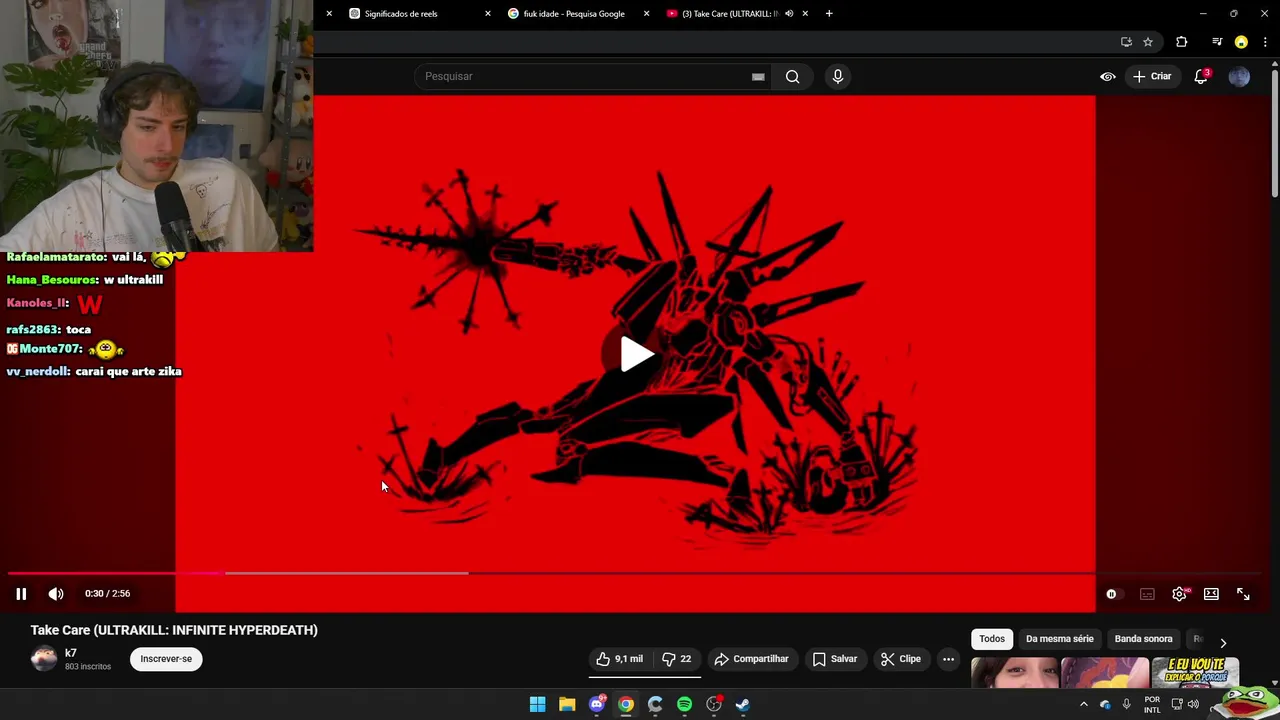
Task: Click the eye icon beside Criar
Action: pos(1108,76)
